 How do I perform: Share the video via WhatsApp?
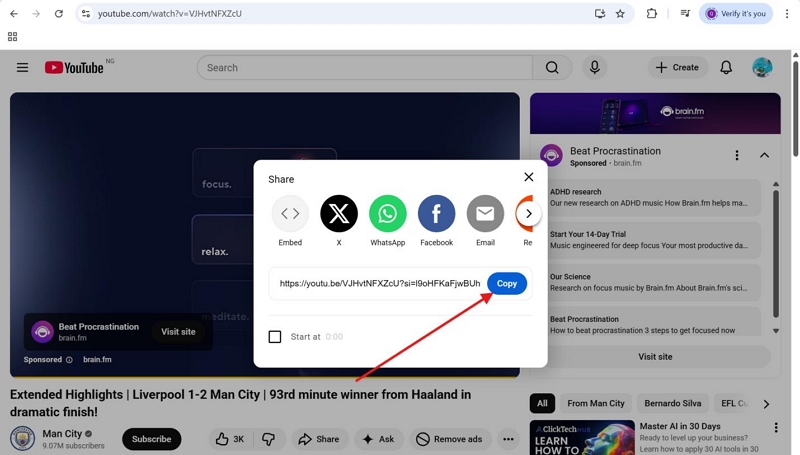point(388,221)
